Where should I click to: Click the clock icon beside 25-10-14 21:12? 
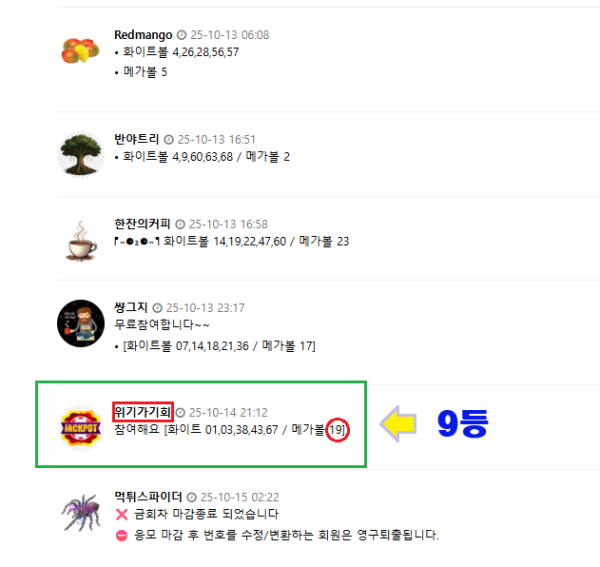(180, 412)
